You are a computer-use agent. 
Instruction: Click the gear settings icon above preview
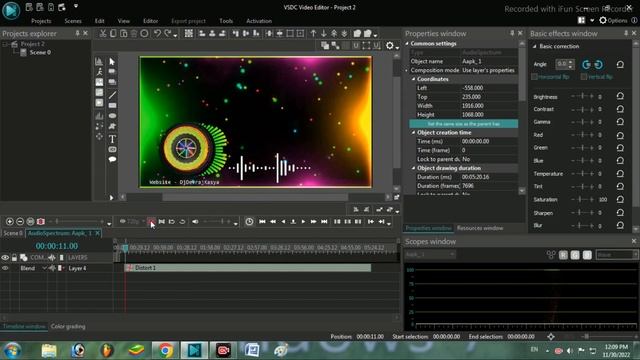coord(390,46)
